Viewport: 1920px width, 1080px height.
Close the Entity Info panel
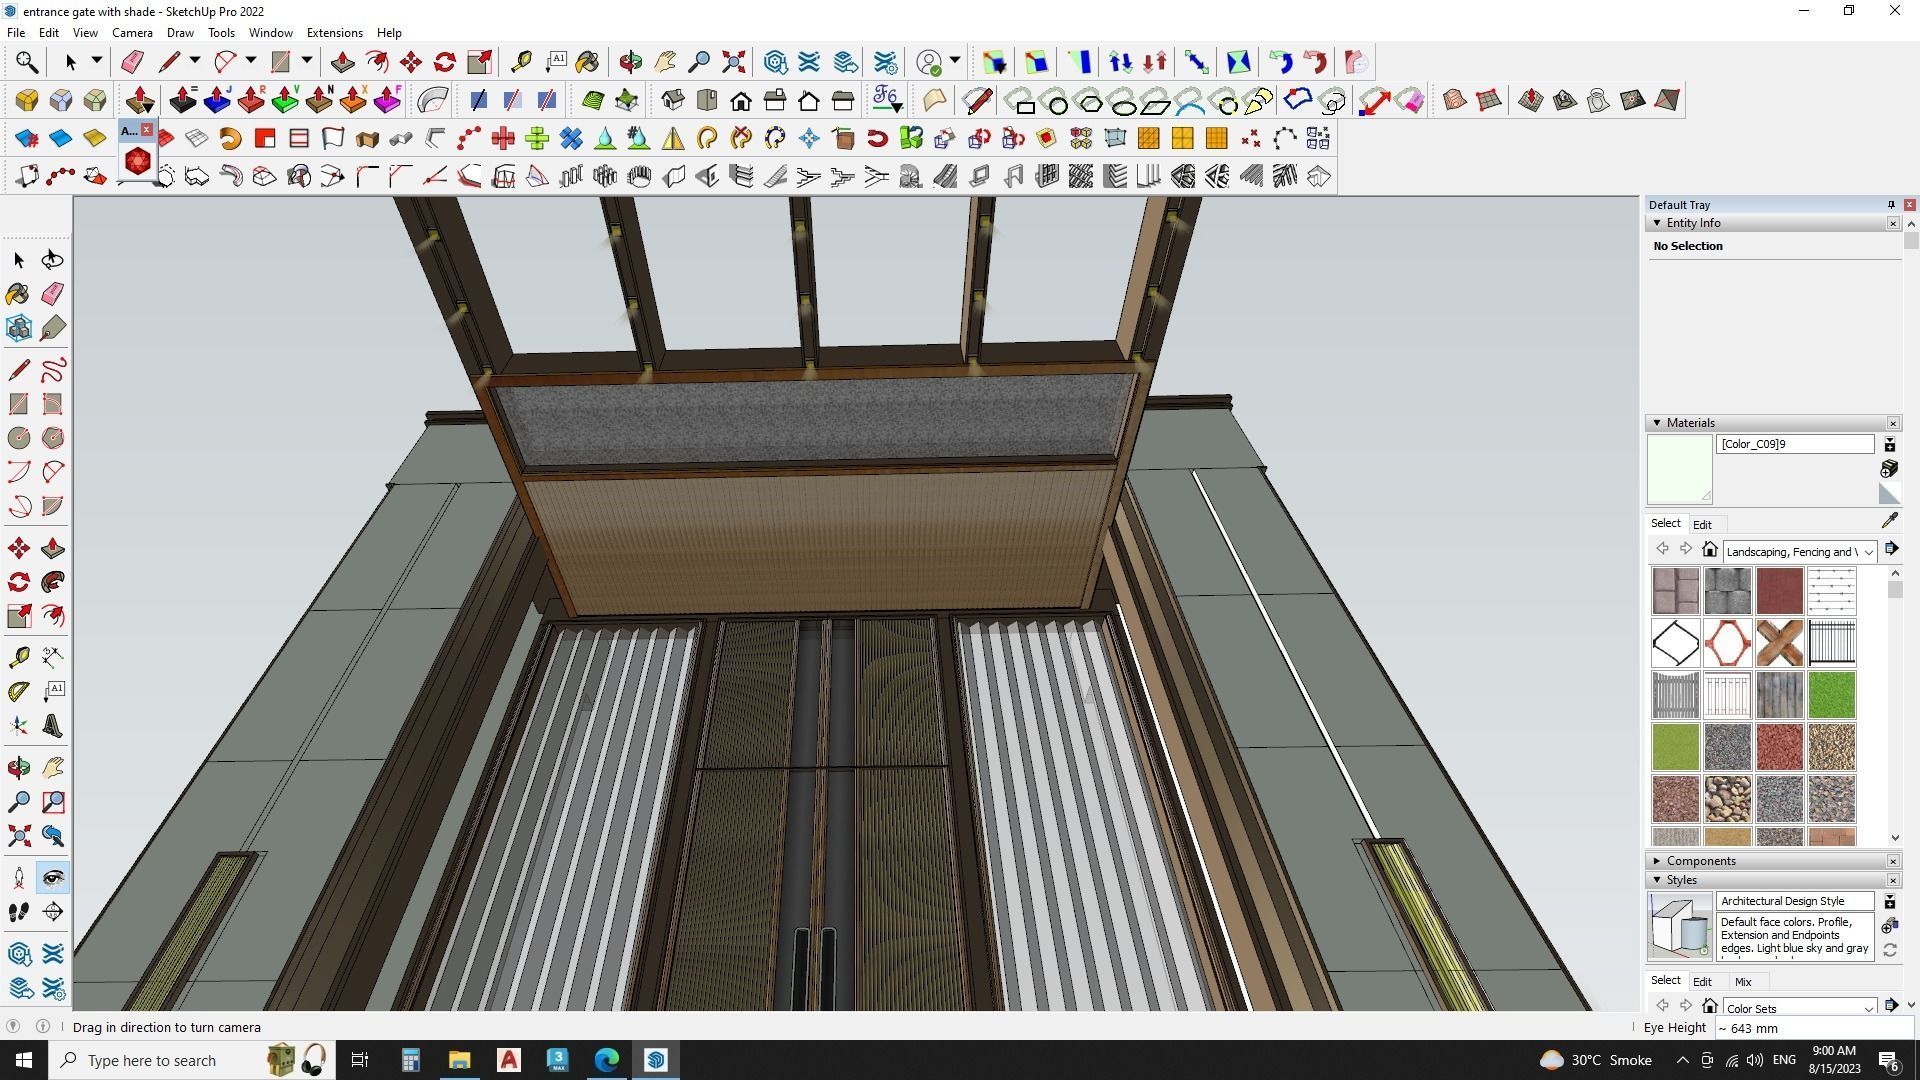click(x=1893, y=223)
